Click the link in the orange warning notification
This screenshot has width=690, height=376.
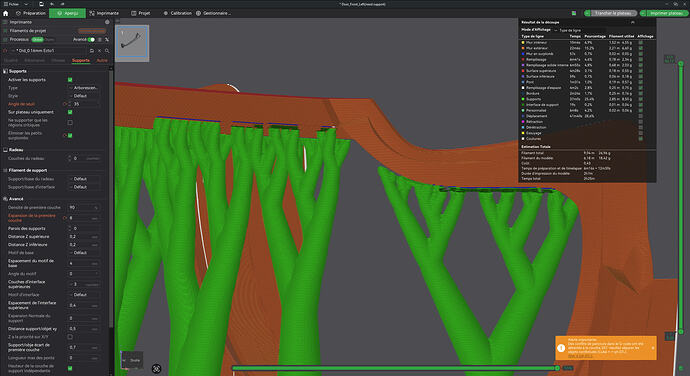580,356
